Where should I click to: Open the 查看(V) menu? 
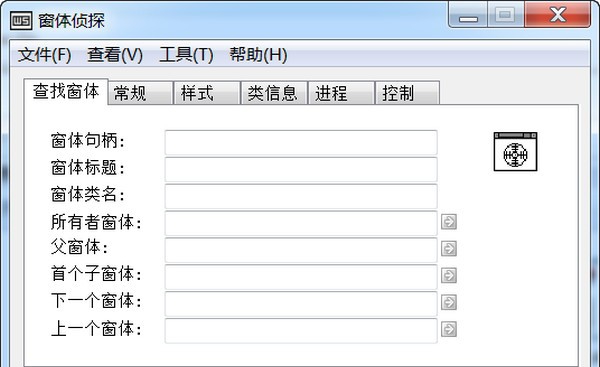(x=115, y=54)
